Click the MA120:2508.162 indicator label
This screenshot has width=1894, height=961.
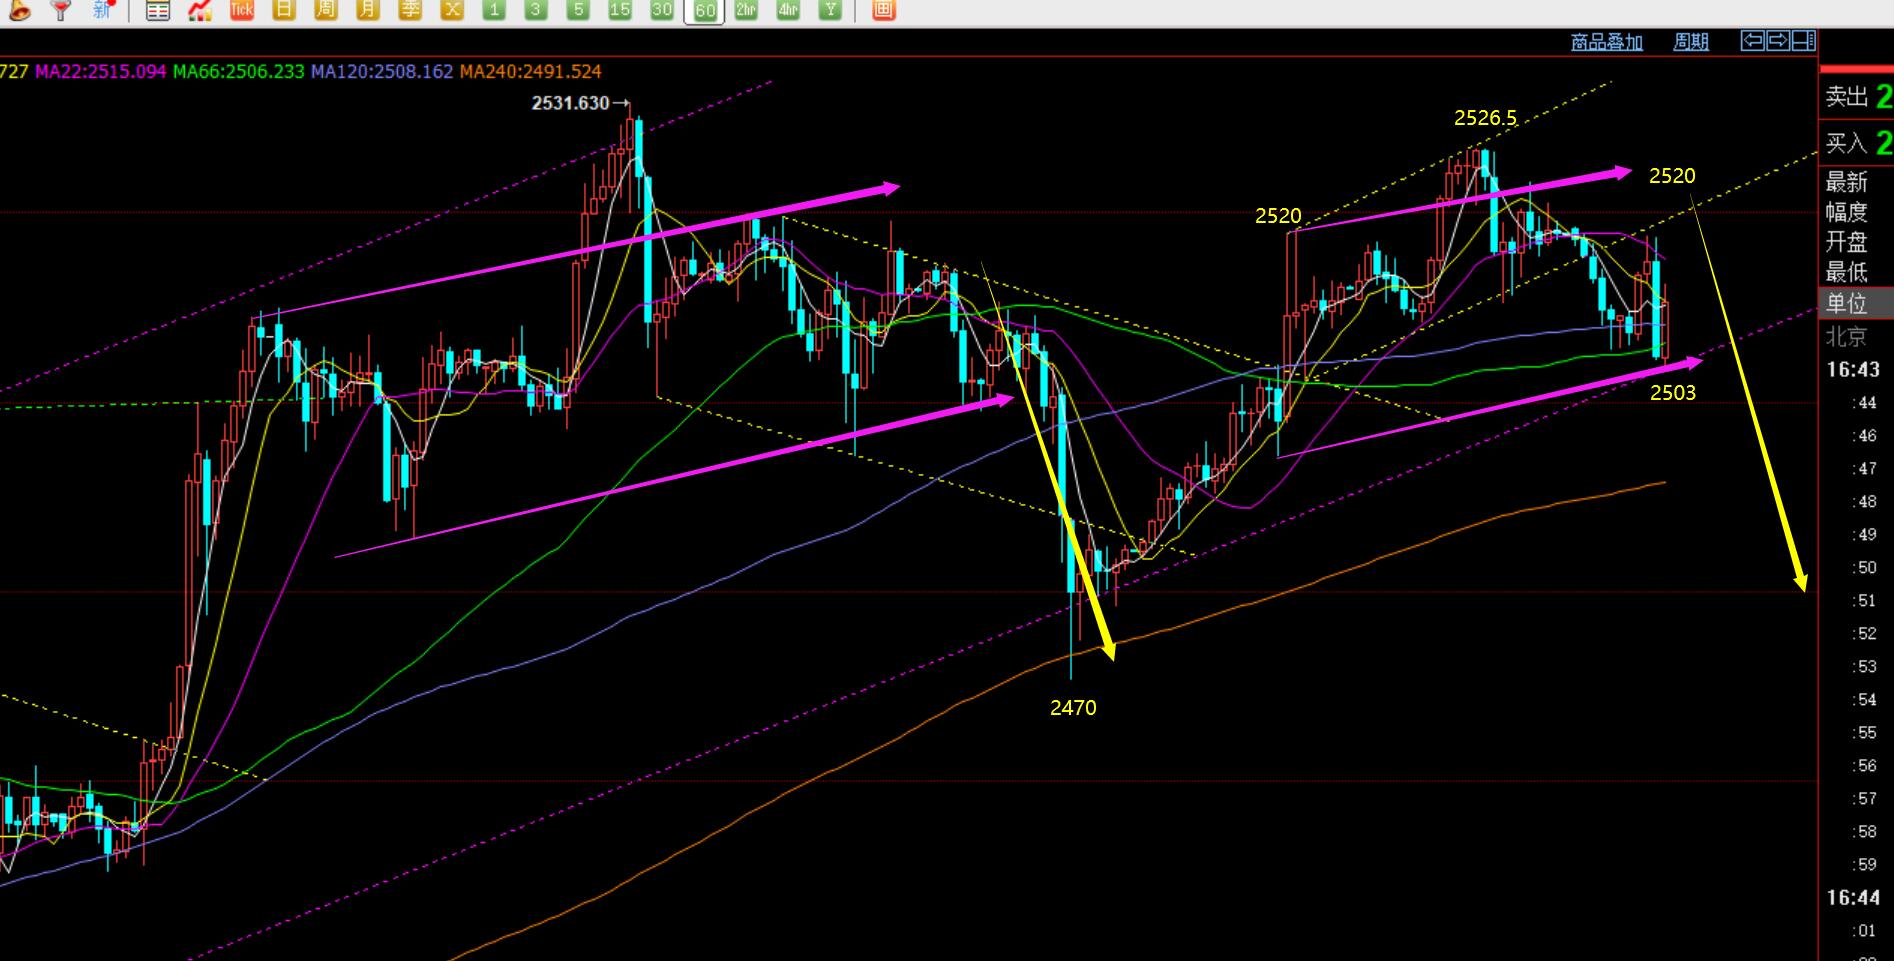(x=382, y=72)
